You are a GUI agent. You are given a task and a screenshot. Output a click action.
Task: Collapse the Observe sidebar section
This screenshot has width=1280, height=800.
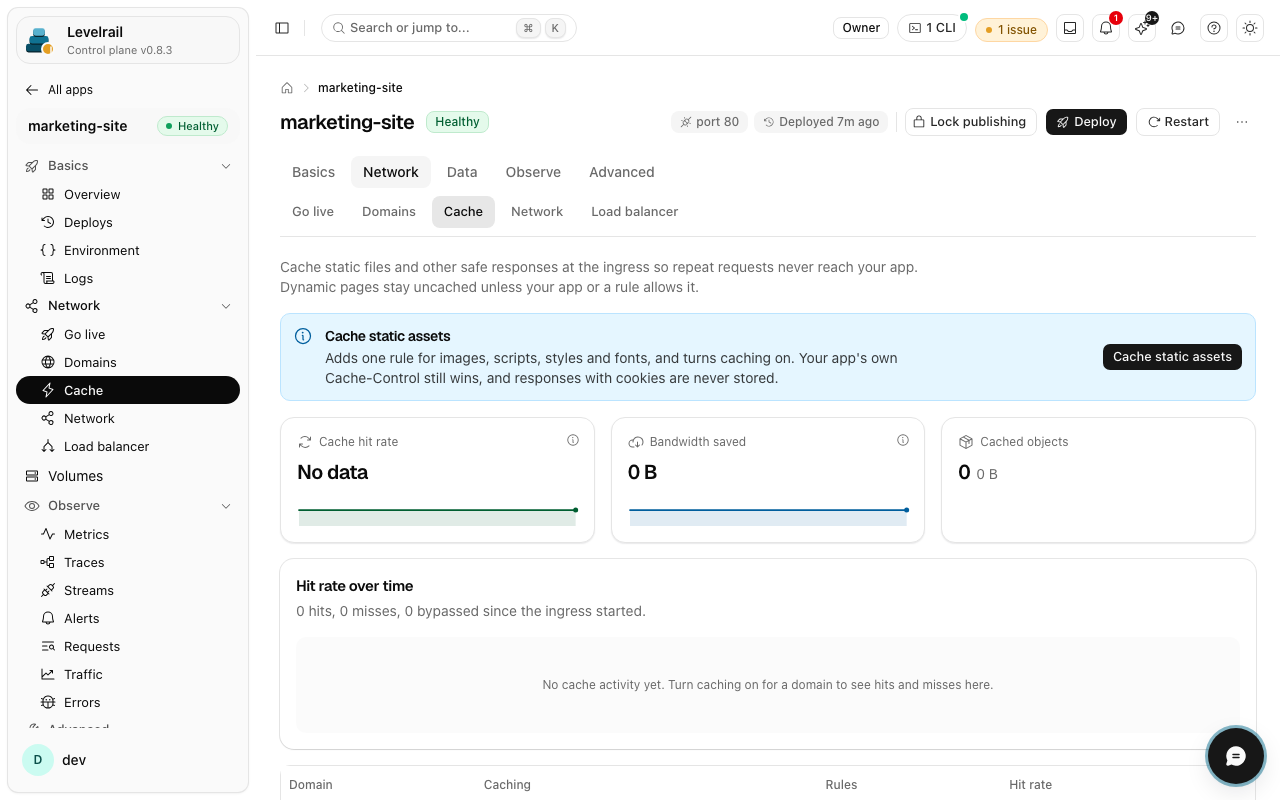(128, 506)
